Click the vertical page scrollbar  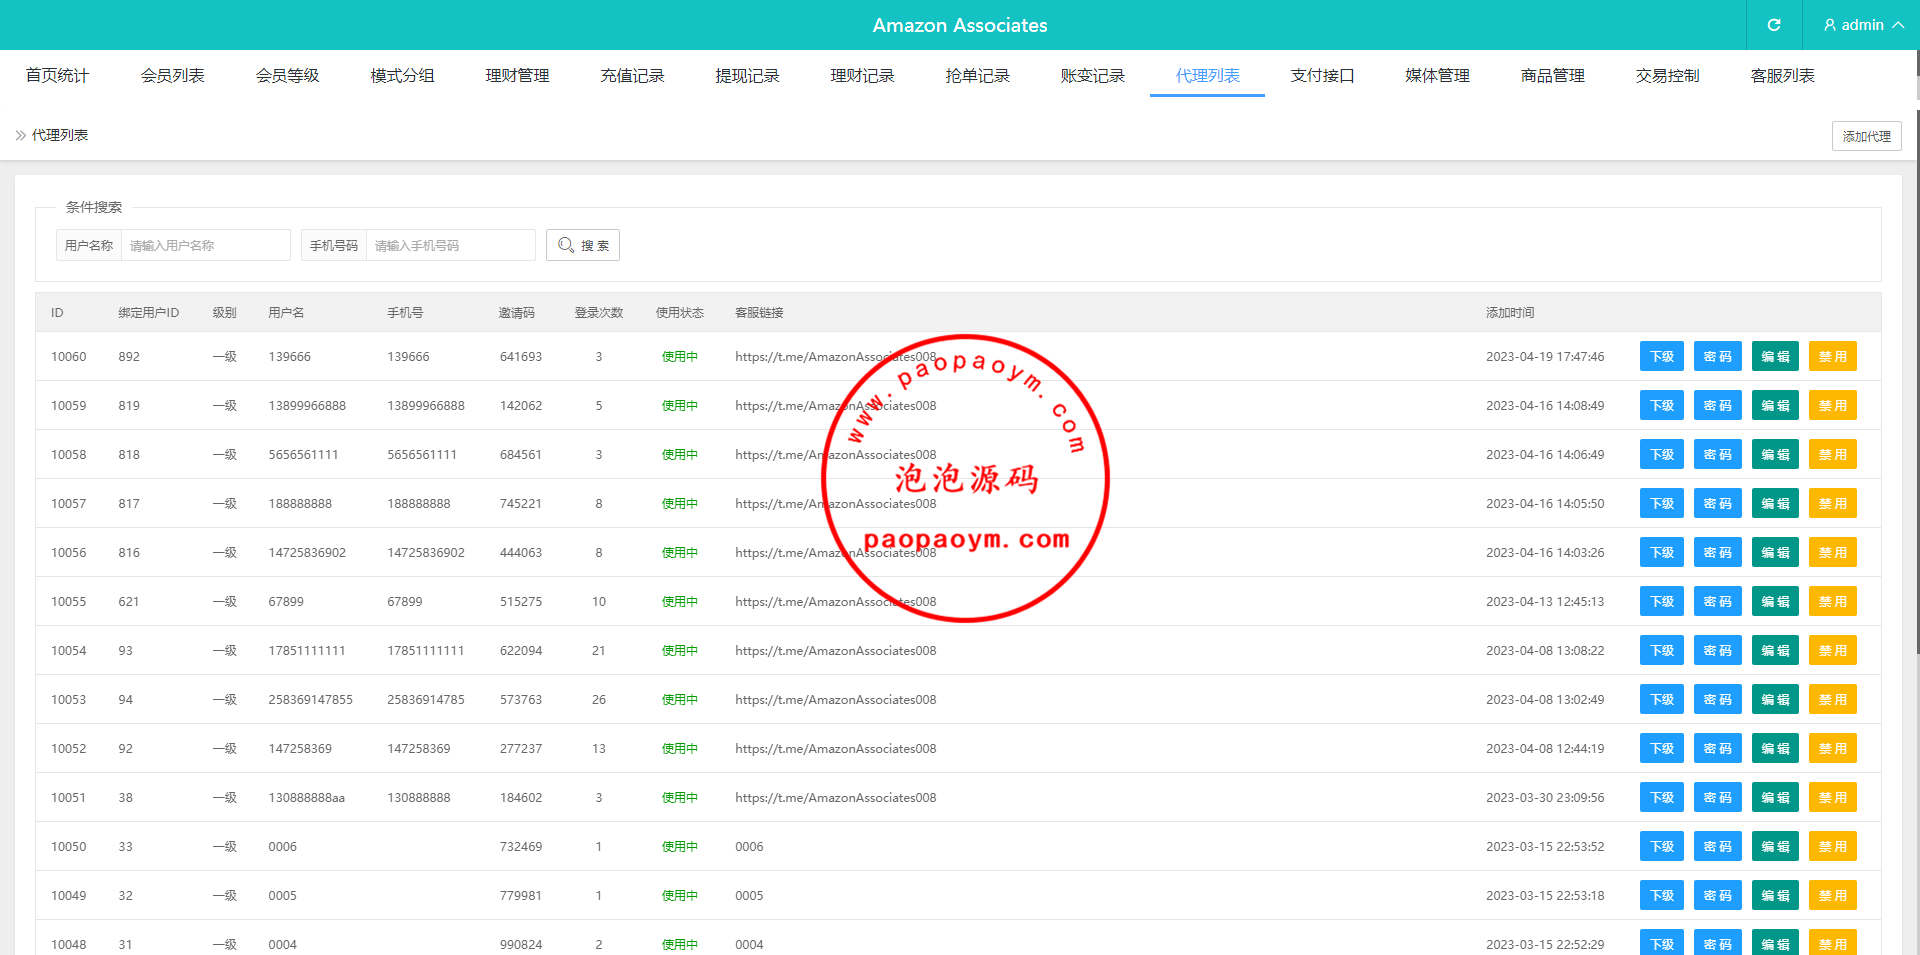(1916, 400)
